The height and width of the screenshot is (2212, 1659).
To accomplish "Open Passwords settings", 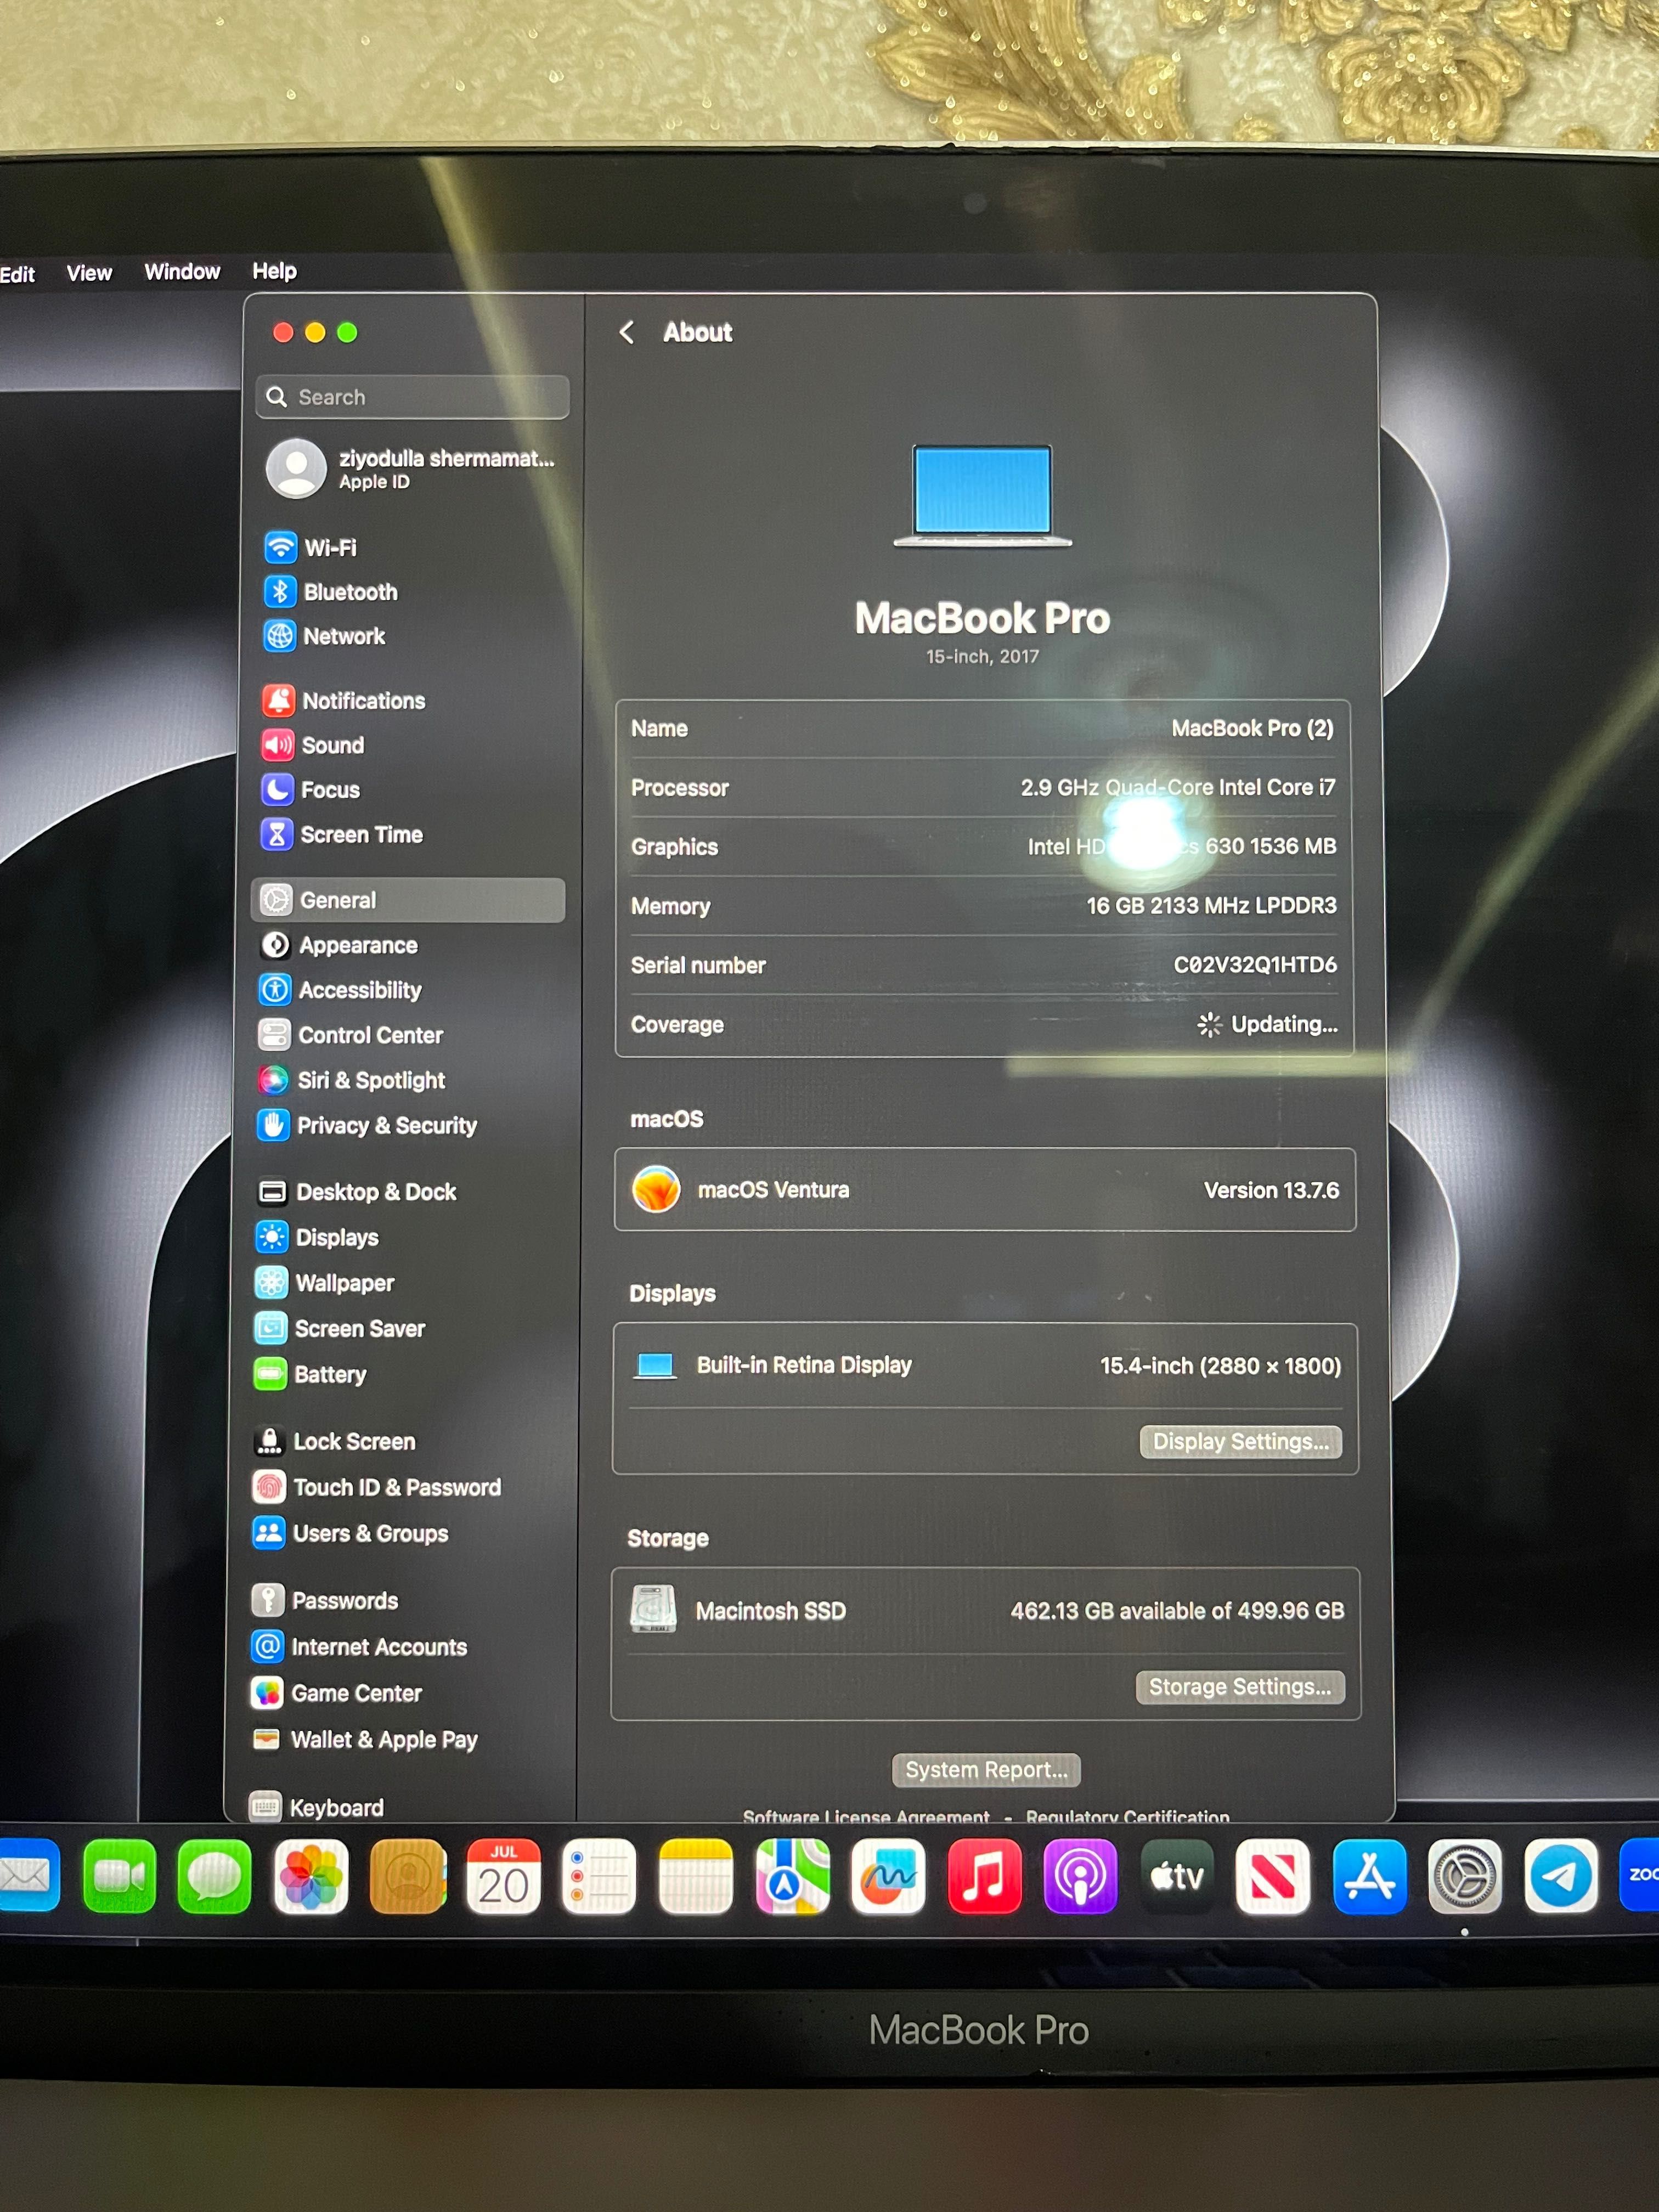I will (325, 1600).
